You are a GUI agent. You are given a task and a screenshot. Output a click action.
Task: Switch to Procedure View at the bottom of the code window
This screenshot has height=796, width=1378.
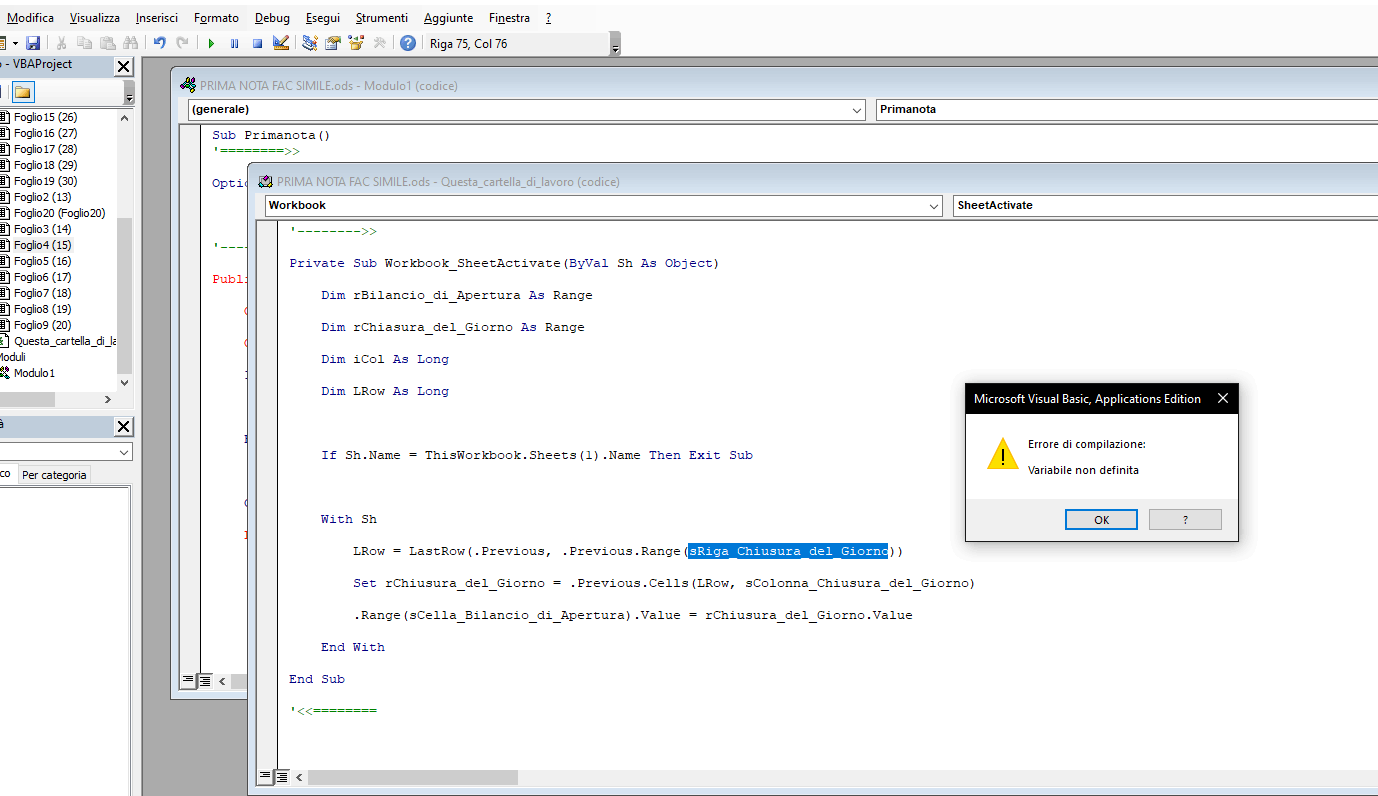(265, 776)
